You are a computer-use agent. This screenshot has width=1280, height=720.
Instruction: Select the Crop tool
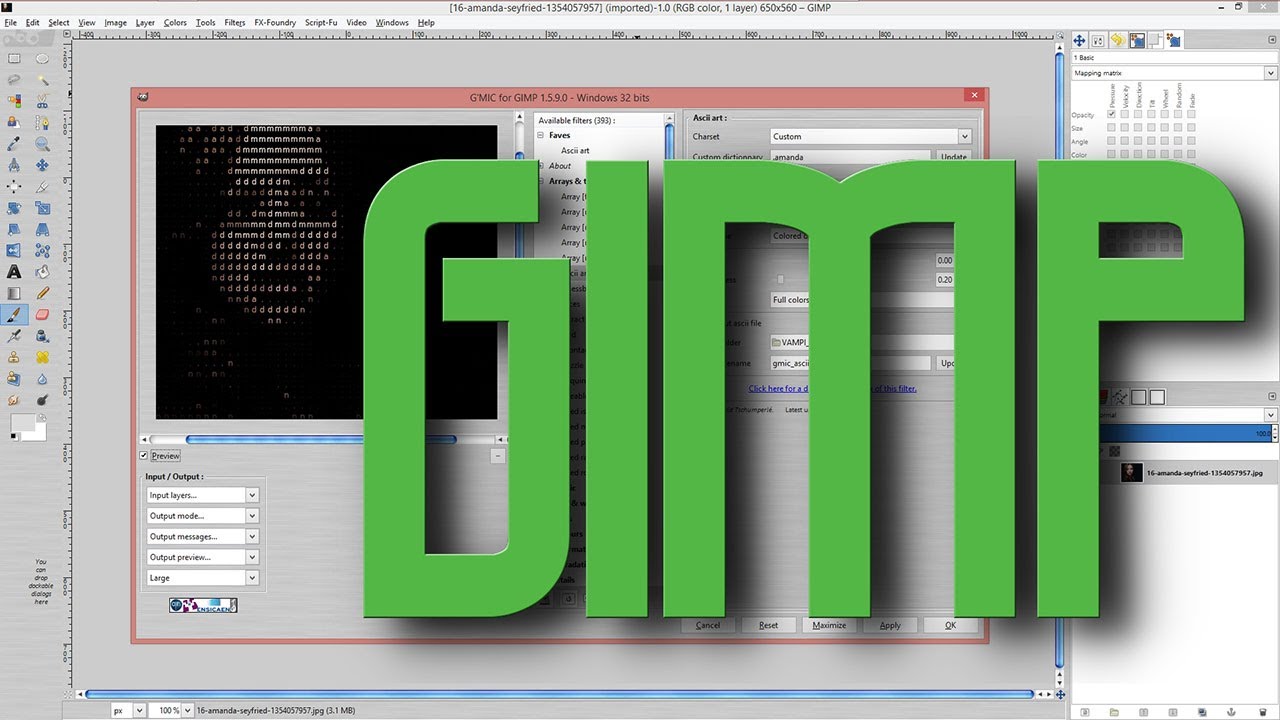[43, 186]
